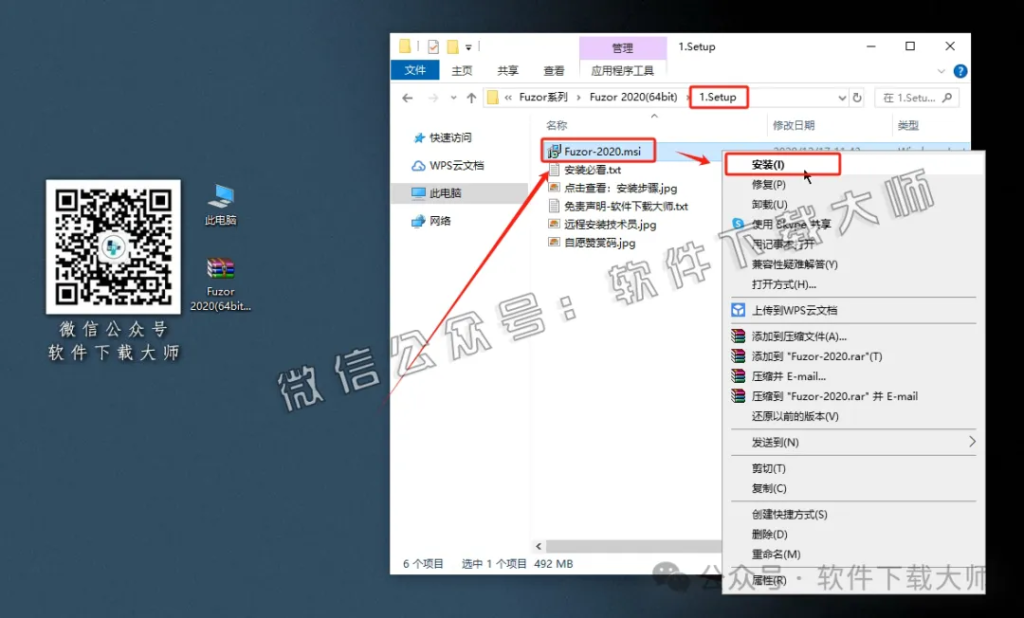Select Fuzor-2020.msi file icon
Screen dimensions: 1024x618
554,151
